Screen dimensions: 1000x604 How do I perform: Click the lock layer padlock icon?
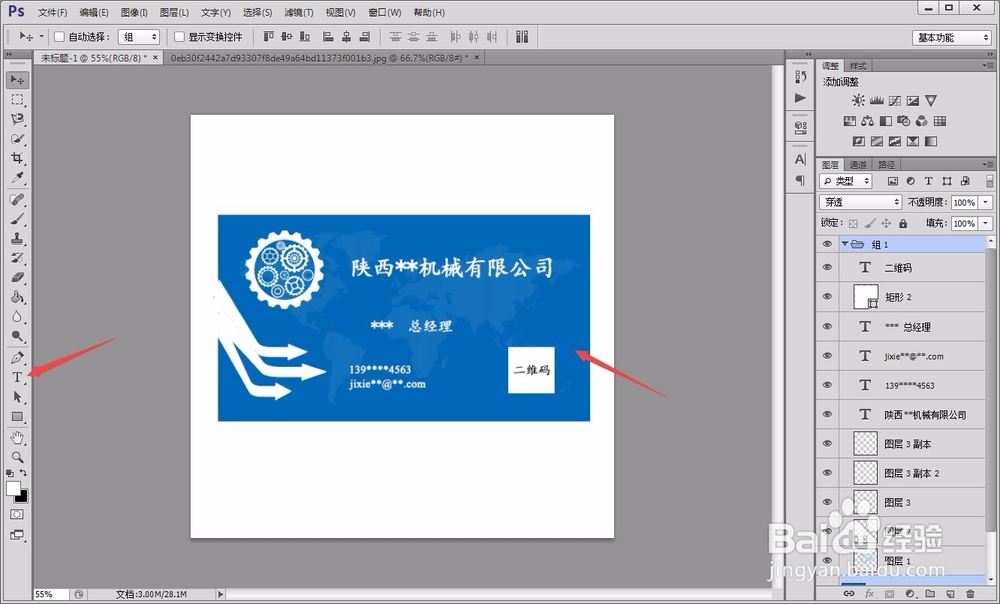pos(903,223)
